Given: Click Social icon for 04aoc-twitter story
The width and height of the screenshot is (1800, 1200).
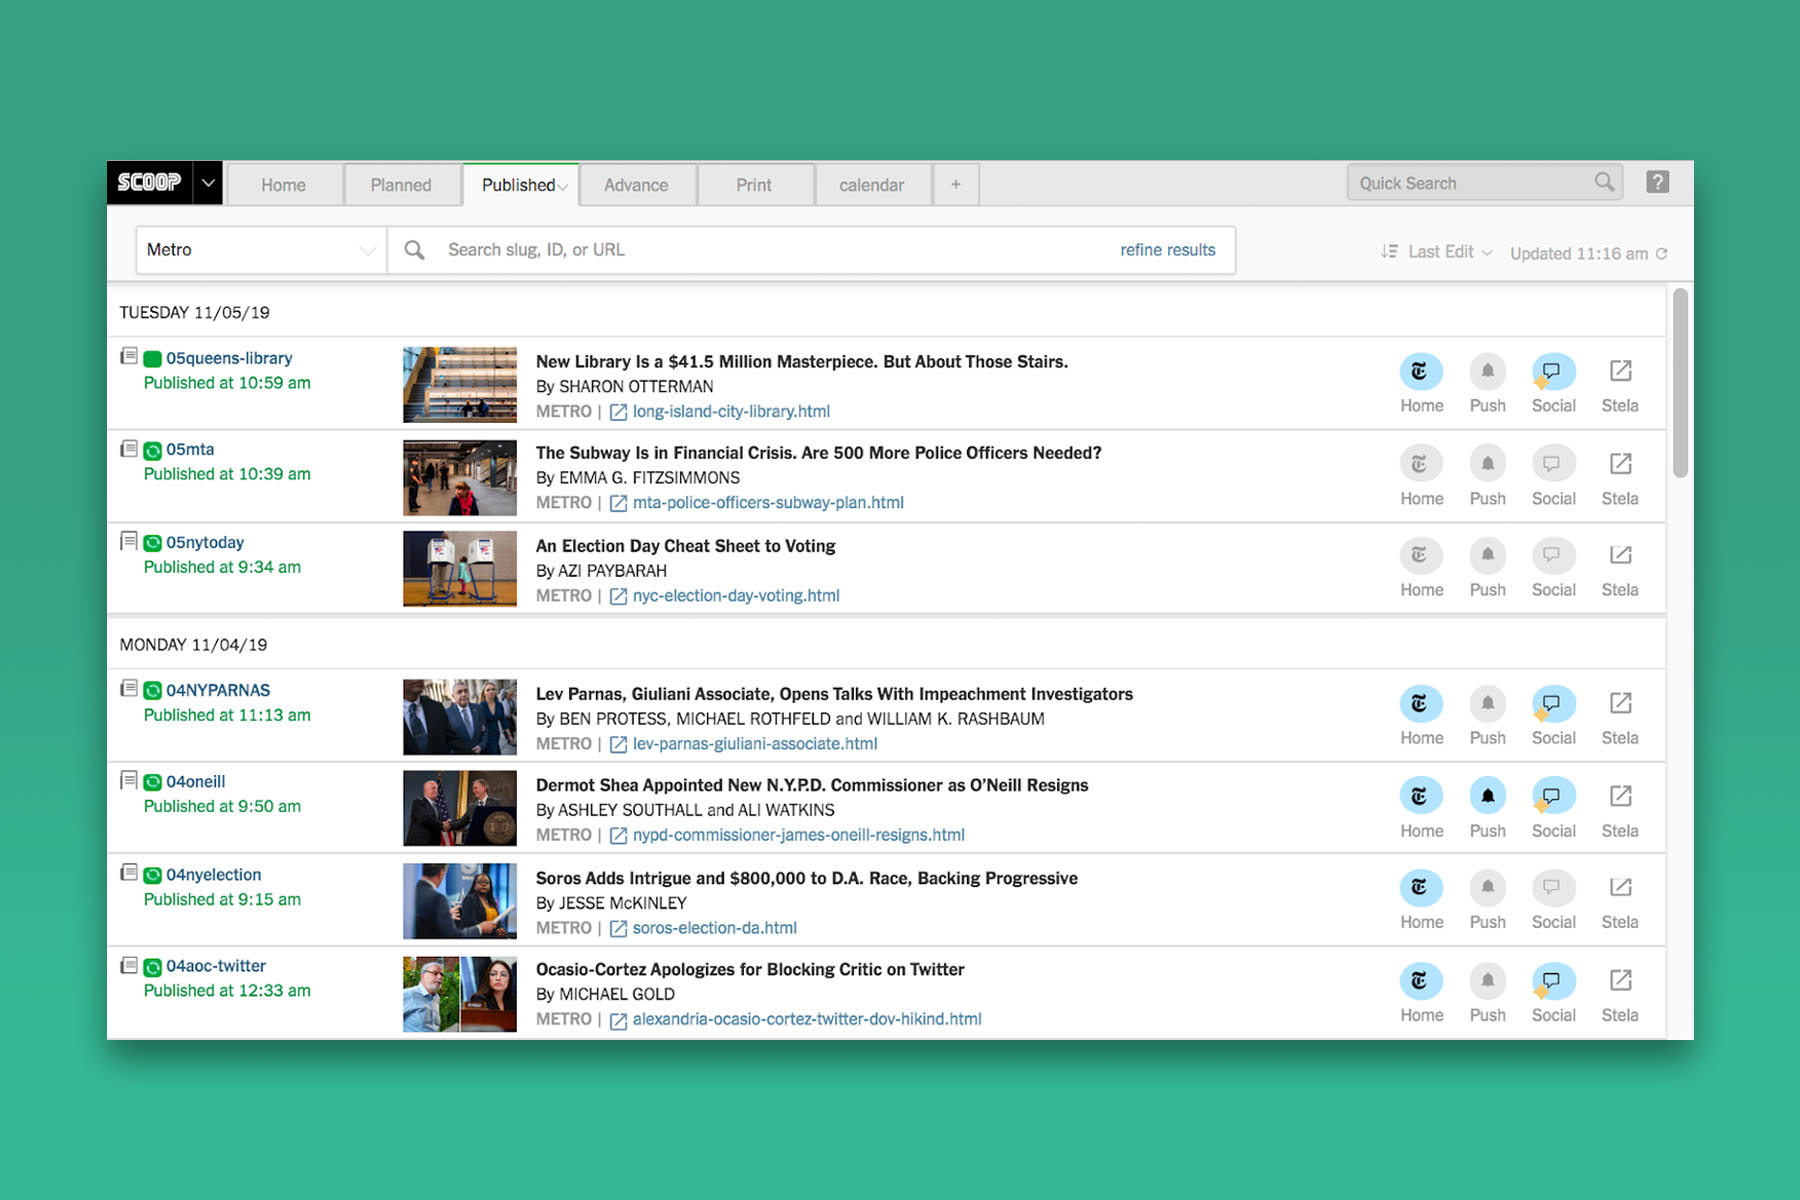Looking at the screenshot, I should pos(1553,981).
